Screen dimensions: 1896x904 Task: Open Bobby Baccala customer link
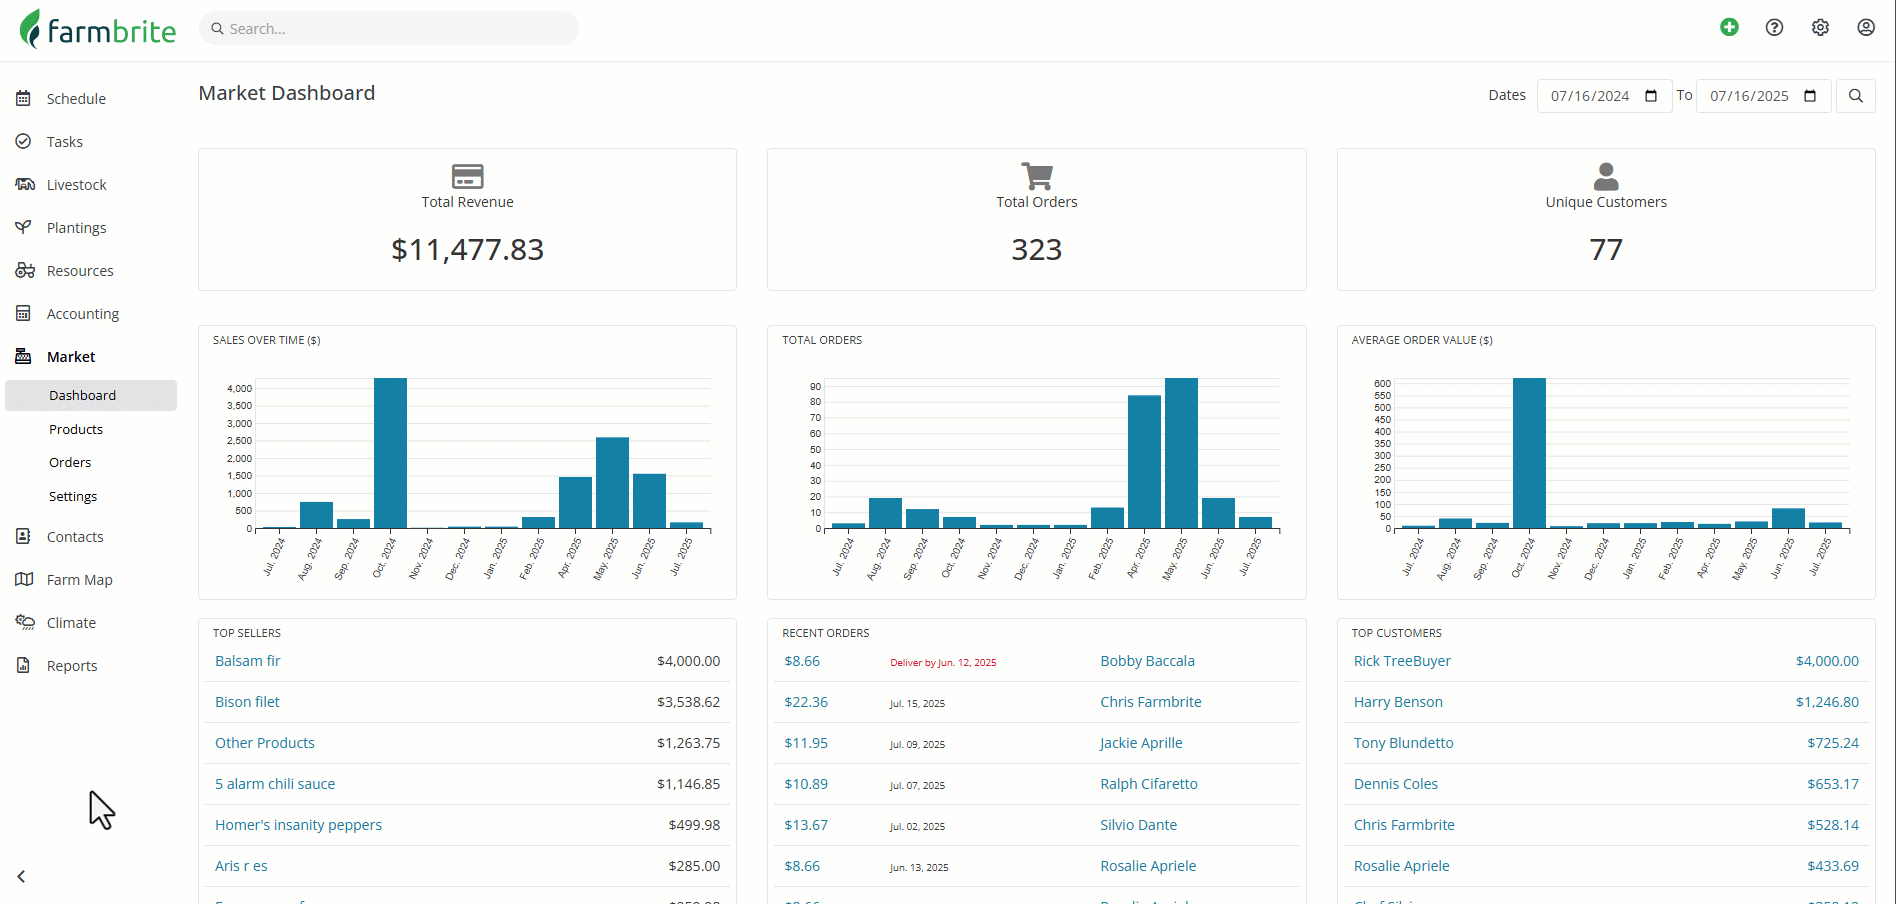tap(1147, 661)
